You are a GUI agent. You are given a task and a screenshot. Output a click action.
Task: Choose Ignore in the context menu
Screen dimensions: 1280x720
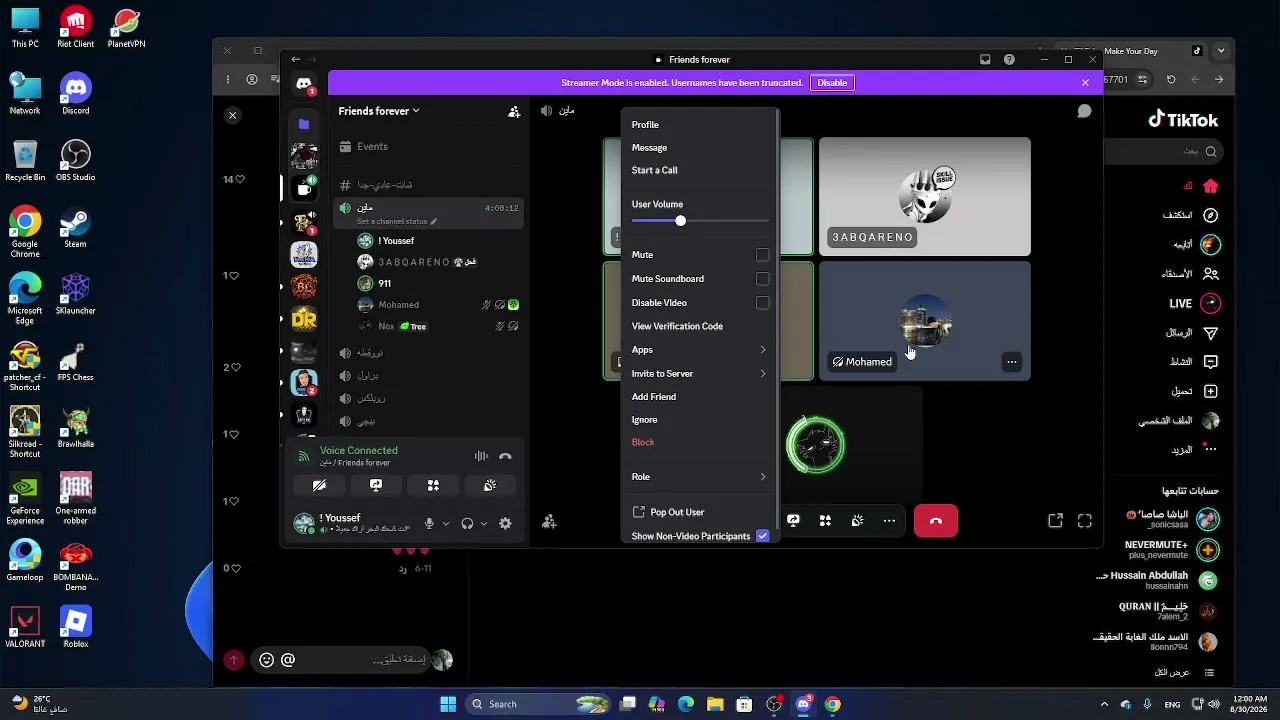pyautogui.click(x=699, y=420)
